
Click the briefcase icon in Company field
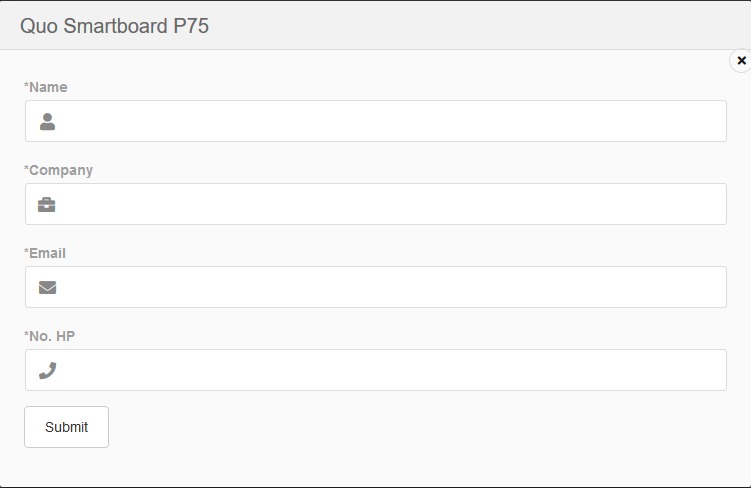47,205
